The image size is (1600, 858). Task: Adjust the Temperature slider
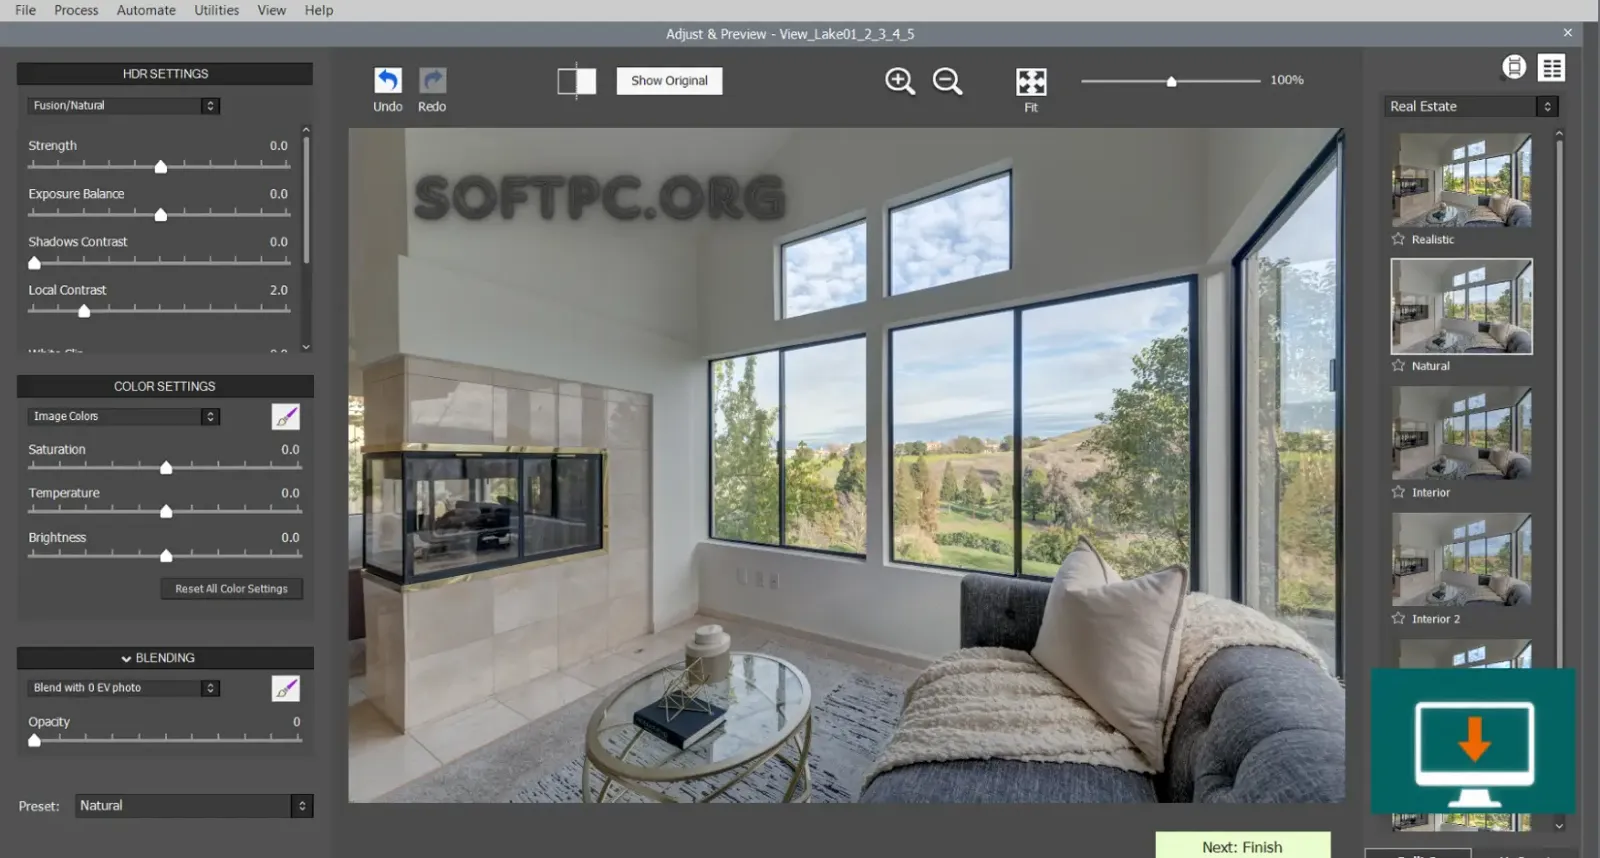[x=166, y=511]
